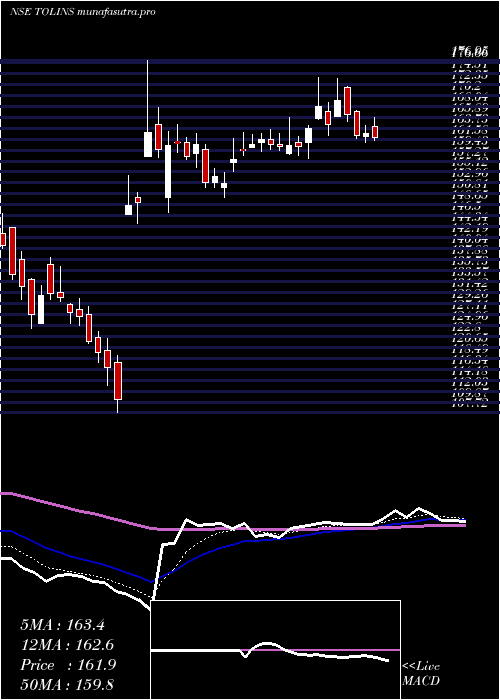This screenshot has height=700, width=500.
Task: Click the 'NSE TOLINS munafasutra.pro' chart title
Action: (x=83, y=12)
